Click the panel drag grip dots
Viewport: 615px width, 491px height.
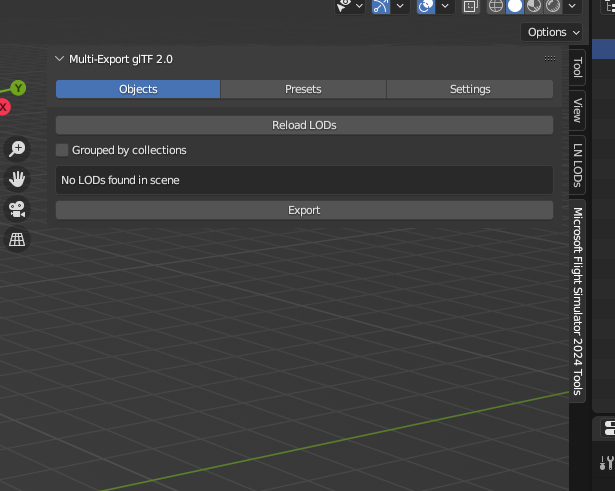[x=549, y=58]
